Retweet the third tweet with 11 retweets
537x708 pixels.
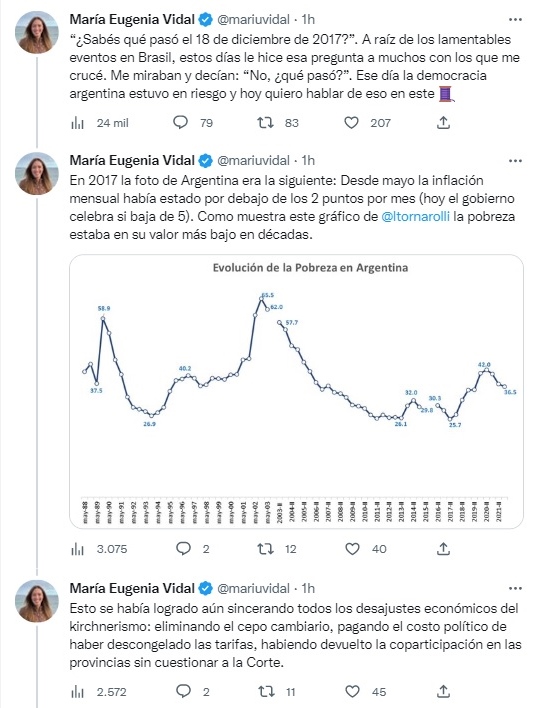click(265, 691)
